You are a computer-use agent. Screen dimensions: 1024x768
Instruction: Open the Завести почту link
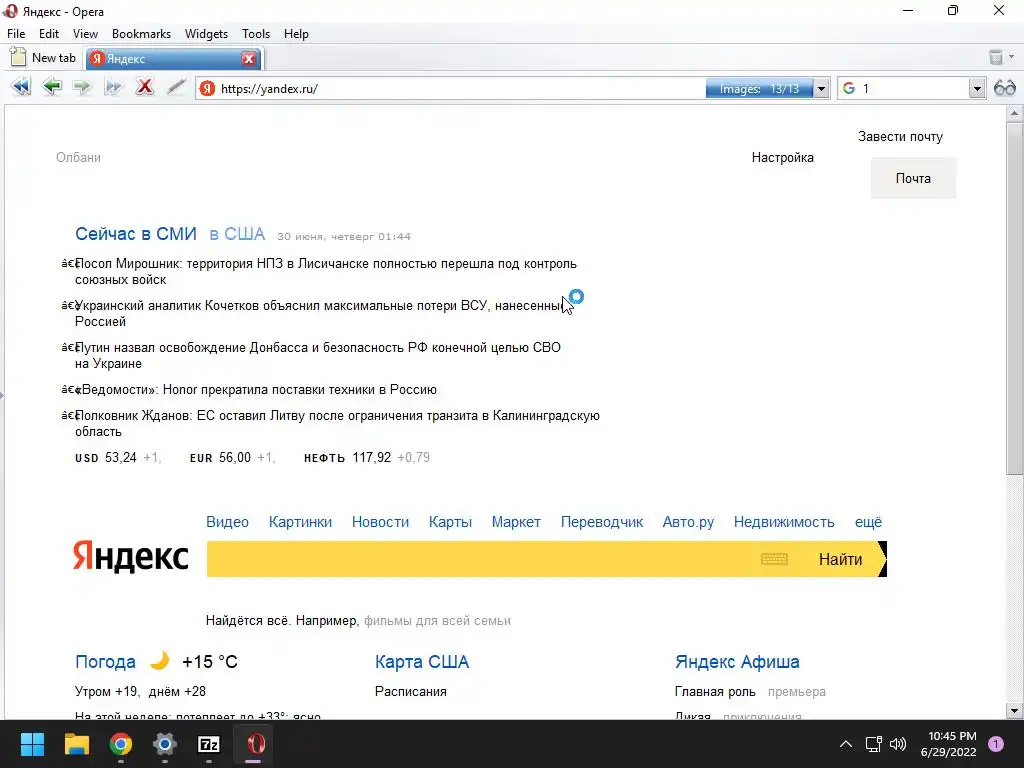[900, 136]
